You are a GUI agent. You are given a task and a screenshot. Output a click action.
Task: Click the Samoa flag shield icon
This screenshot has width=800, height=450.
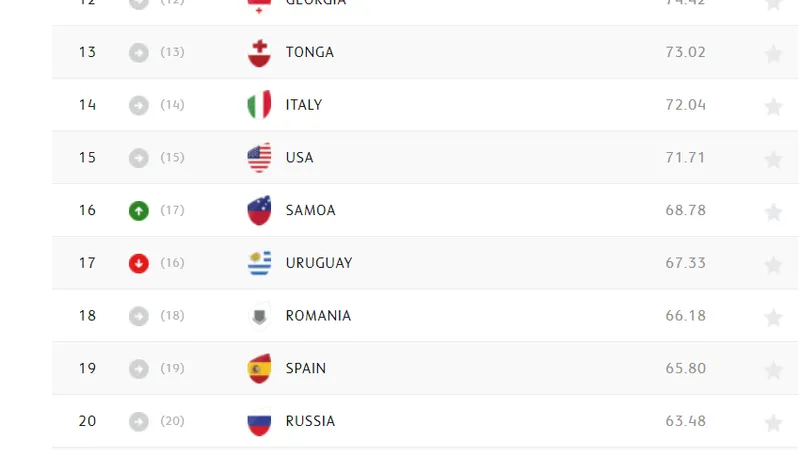pyautogui.click(x=259, y=210)
